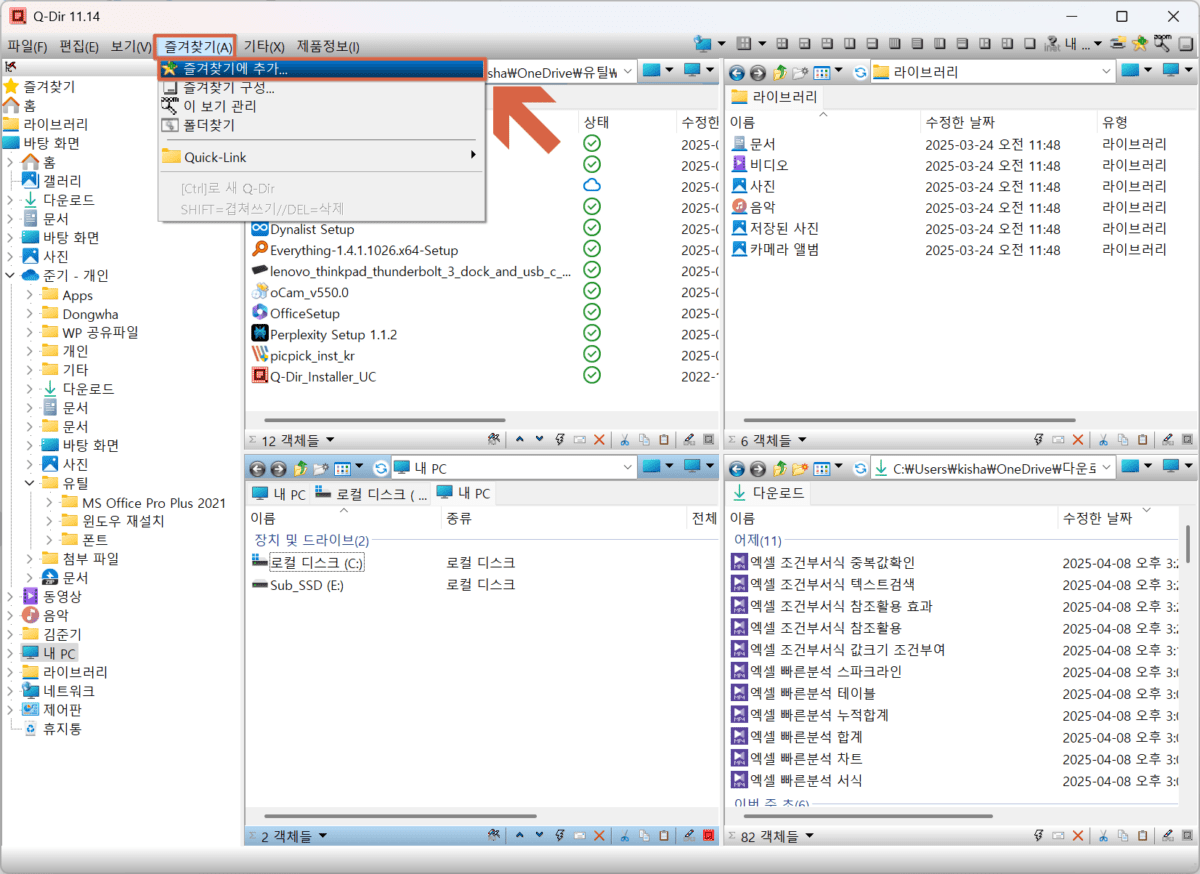Expand the 동영상 node in the folder tree
The image size is (1200, 874).
pos(10,597)
